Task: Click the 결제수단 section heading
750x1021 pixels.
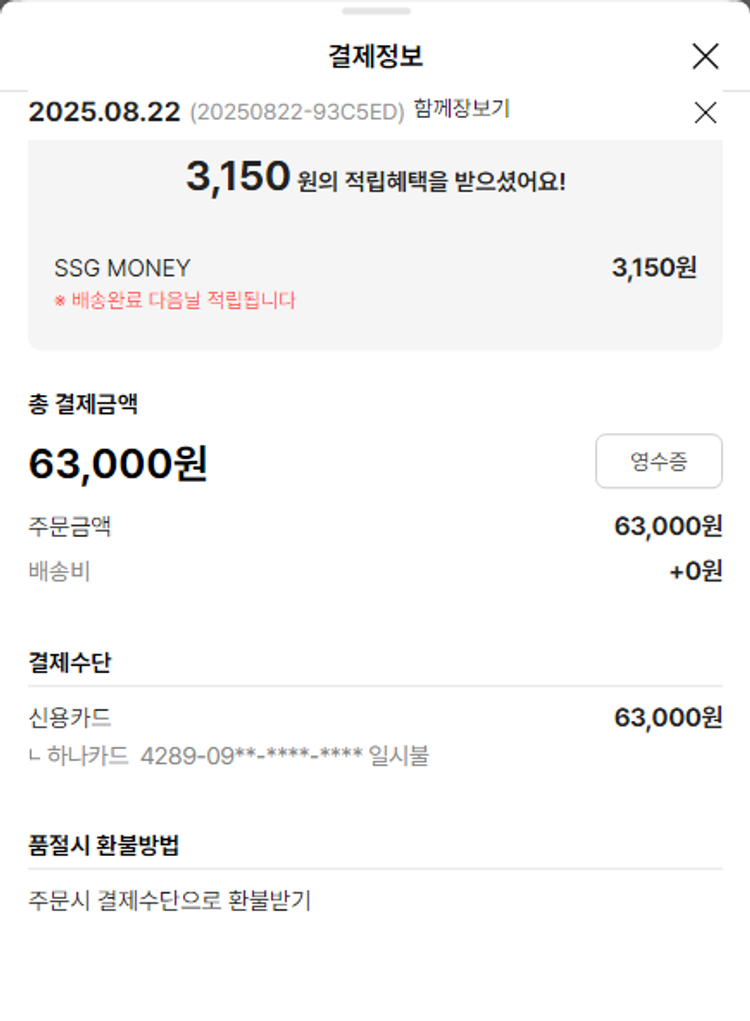Action: pyautogui.click(x=69, y=662)
